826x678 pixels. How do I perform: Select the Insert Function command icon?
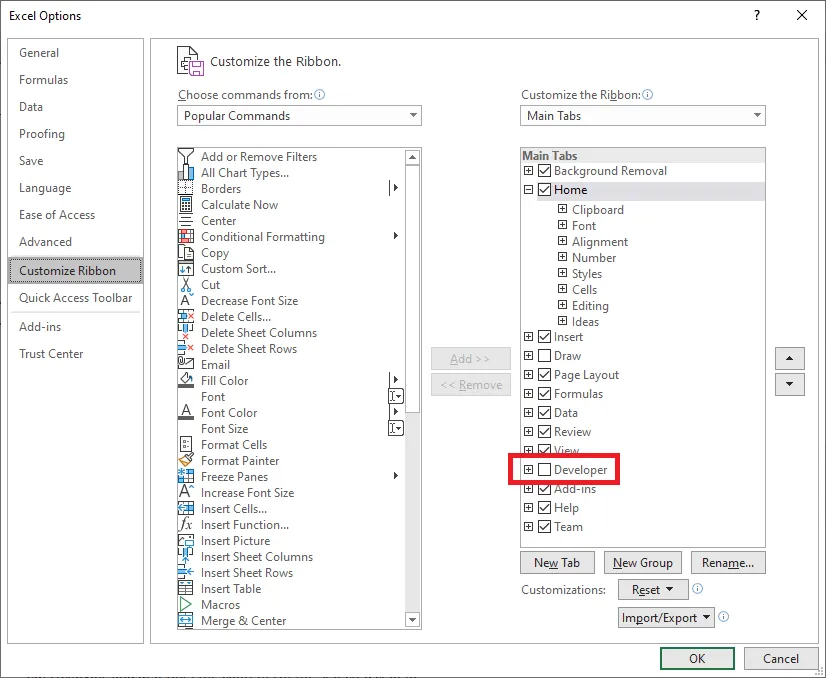click(187, 525)
